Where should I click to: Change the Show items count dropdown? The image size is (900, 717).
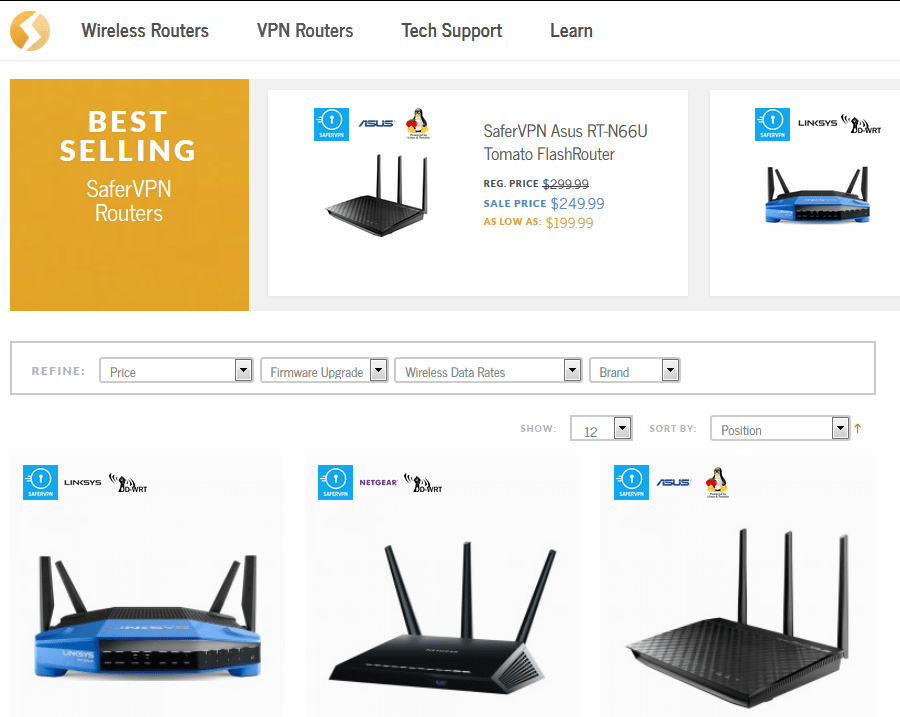click(601, 429)
